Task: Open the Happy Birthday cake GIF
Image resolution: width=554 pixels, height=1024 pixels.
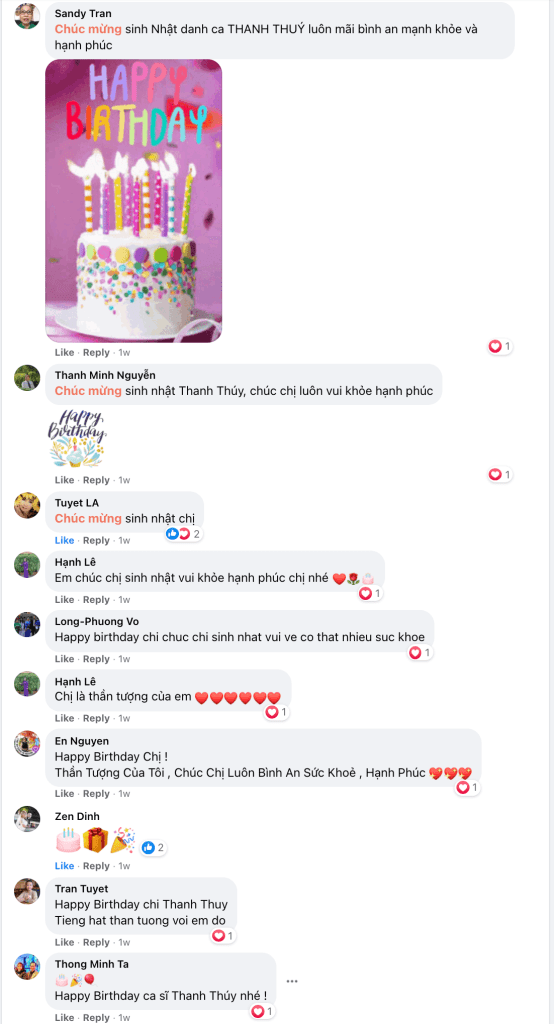Action: coord(133,200)
